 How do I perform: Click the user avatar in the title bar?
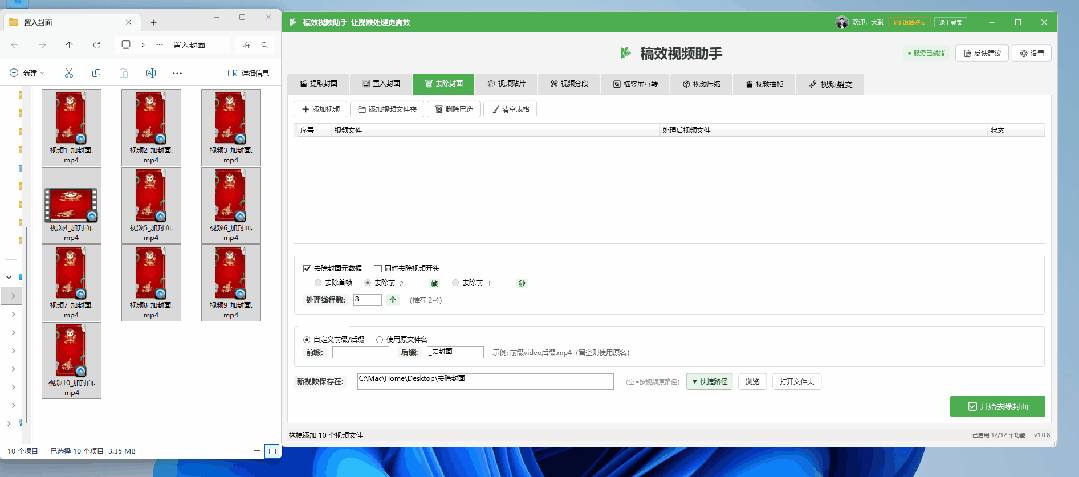pyautogui.click(x=841, y=22)
